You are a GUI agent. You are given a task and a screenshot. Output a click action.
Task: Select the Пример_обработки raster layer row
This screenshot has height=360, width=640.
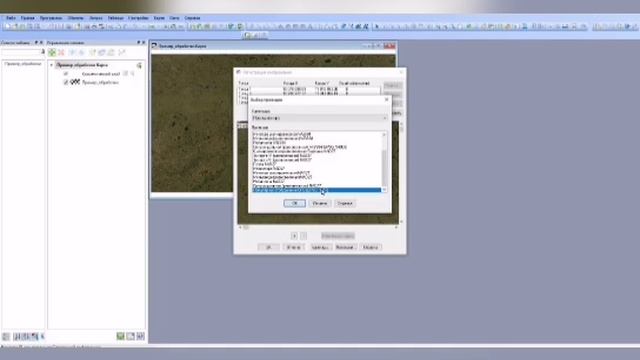click(100, 82)
